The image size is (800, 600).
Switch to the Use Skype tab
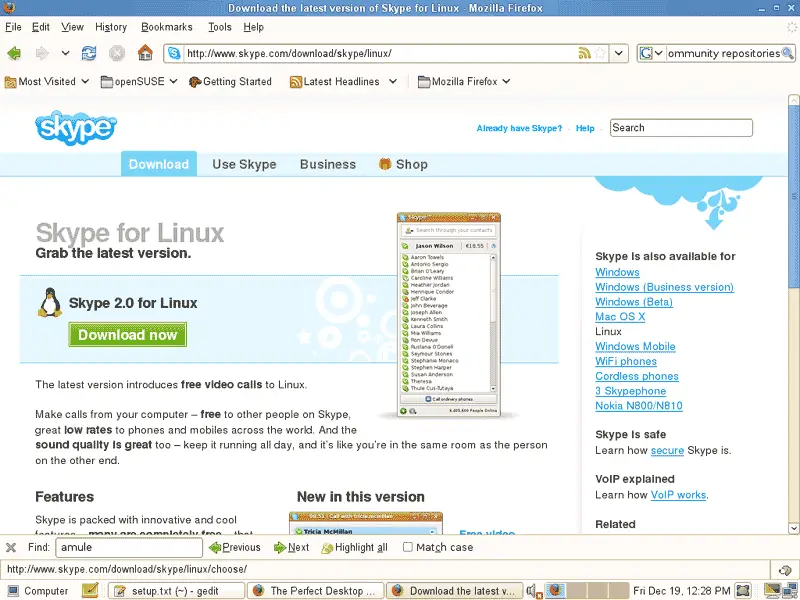tap(244, 164)
